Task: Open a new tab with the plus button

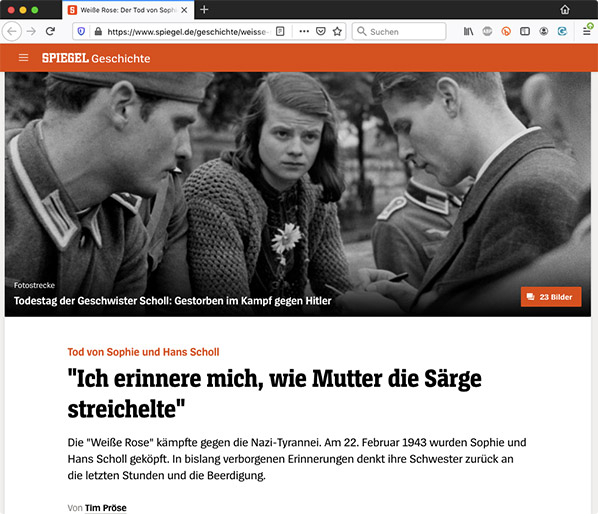Action: pos(204,10)
